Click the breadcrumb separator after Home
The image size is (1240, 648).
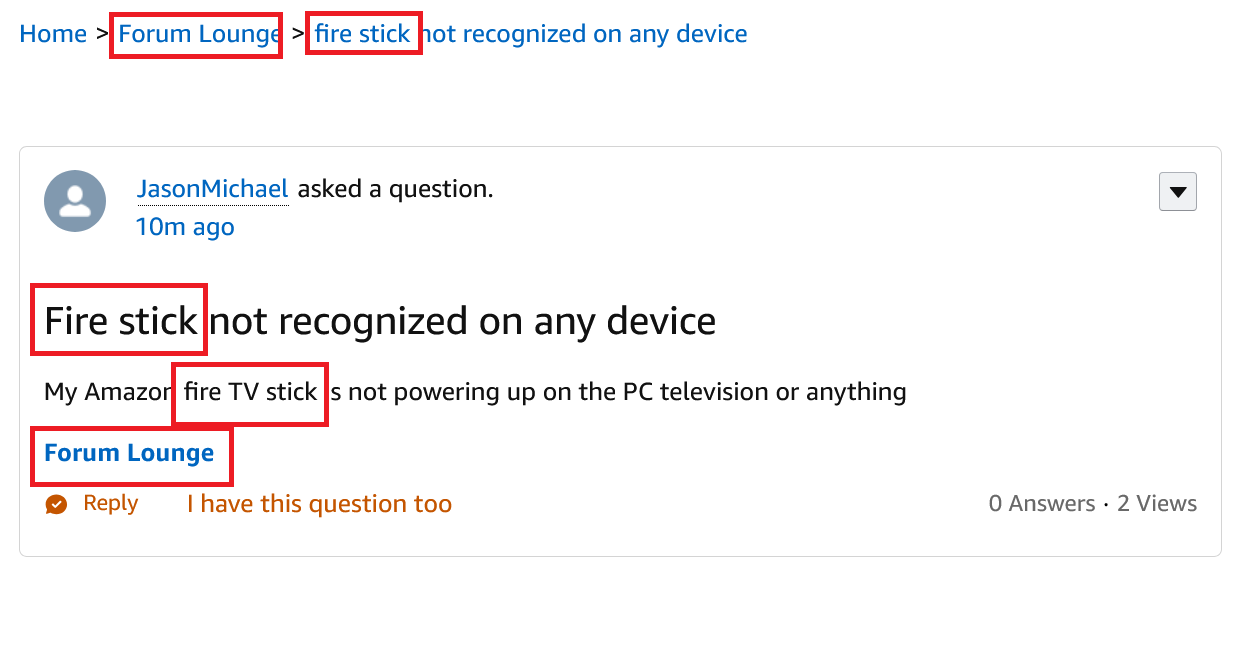pyautogui.click(x=102, y=34)
